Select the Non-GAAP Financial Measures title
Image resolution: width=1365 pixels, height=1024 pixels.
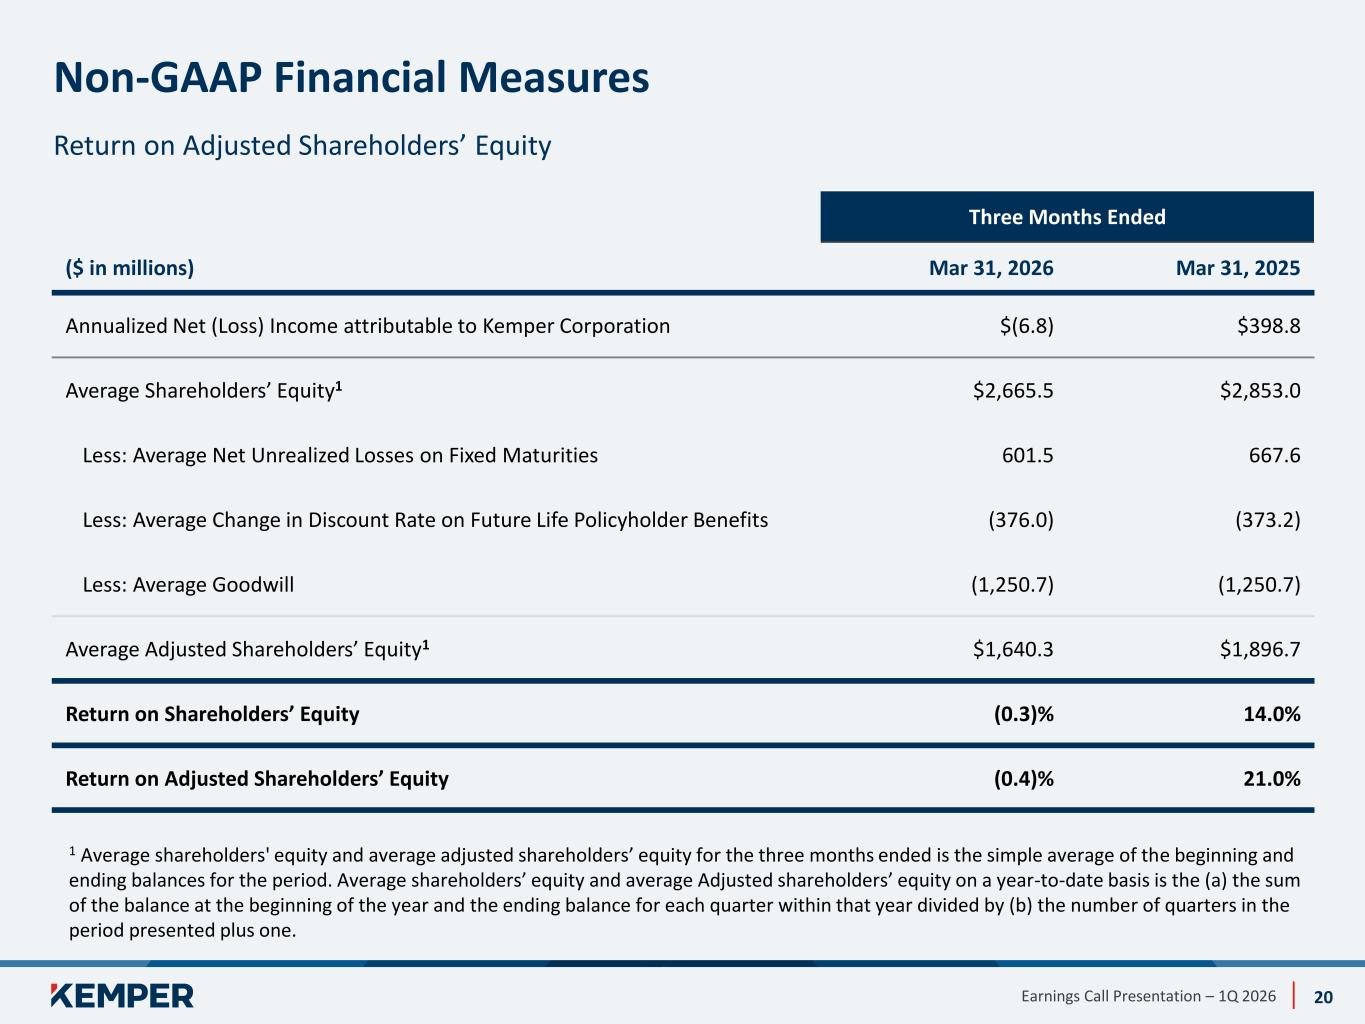351,78
